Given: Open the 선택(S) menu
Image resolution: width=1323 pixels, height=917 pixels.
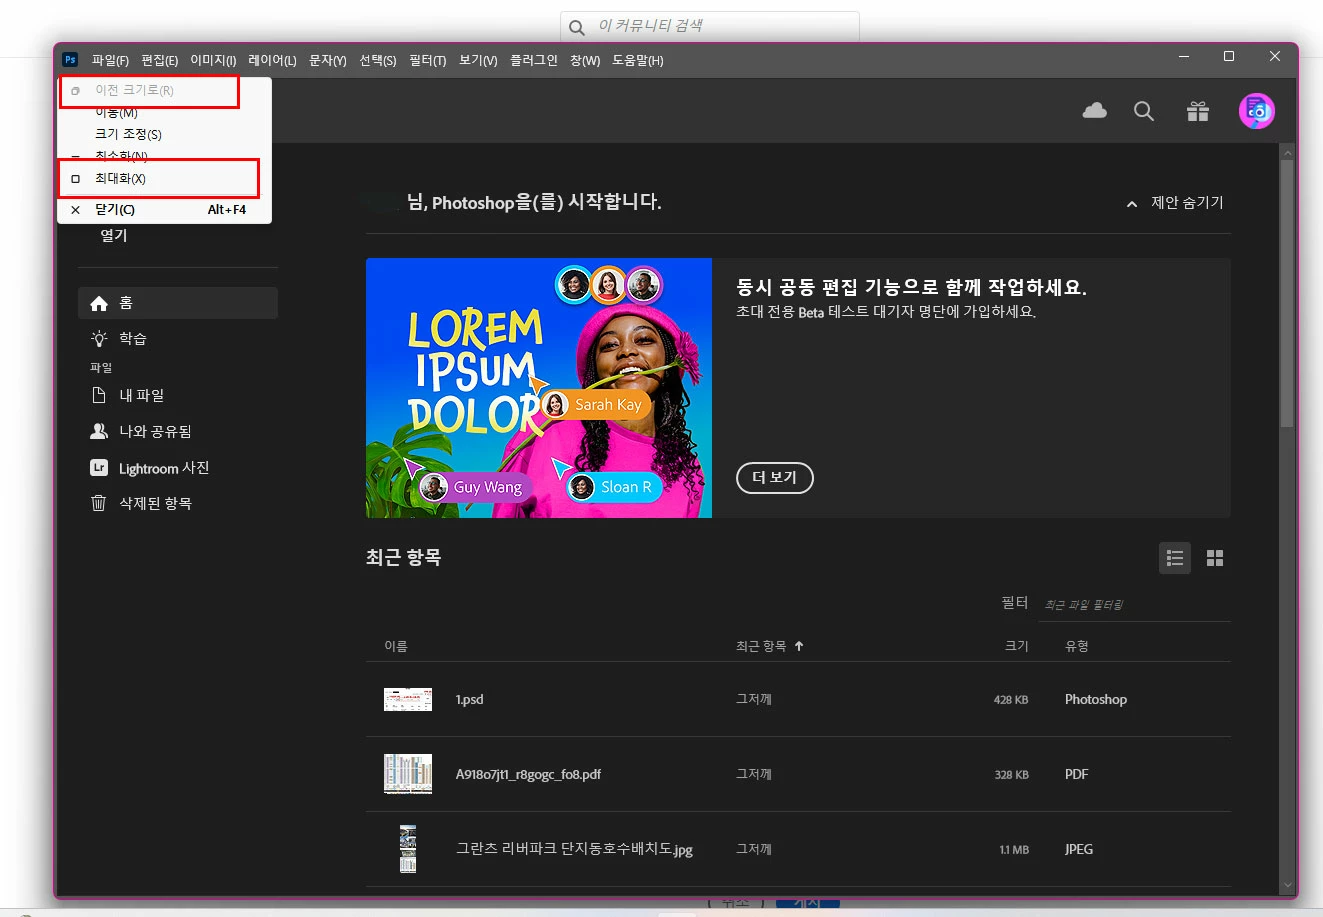Looking at the screenshot, I should pos(377,61).
